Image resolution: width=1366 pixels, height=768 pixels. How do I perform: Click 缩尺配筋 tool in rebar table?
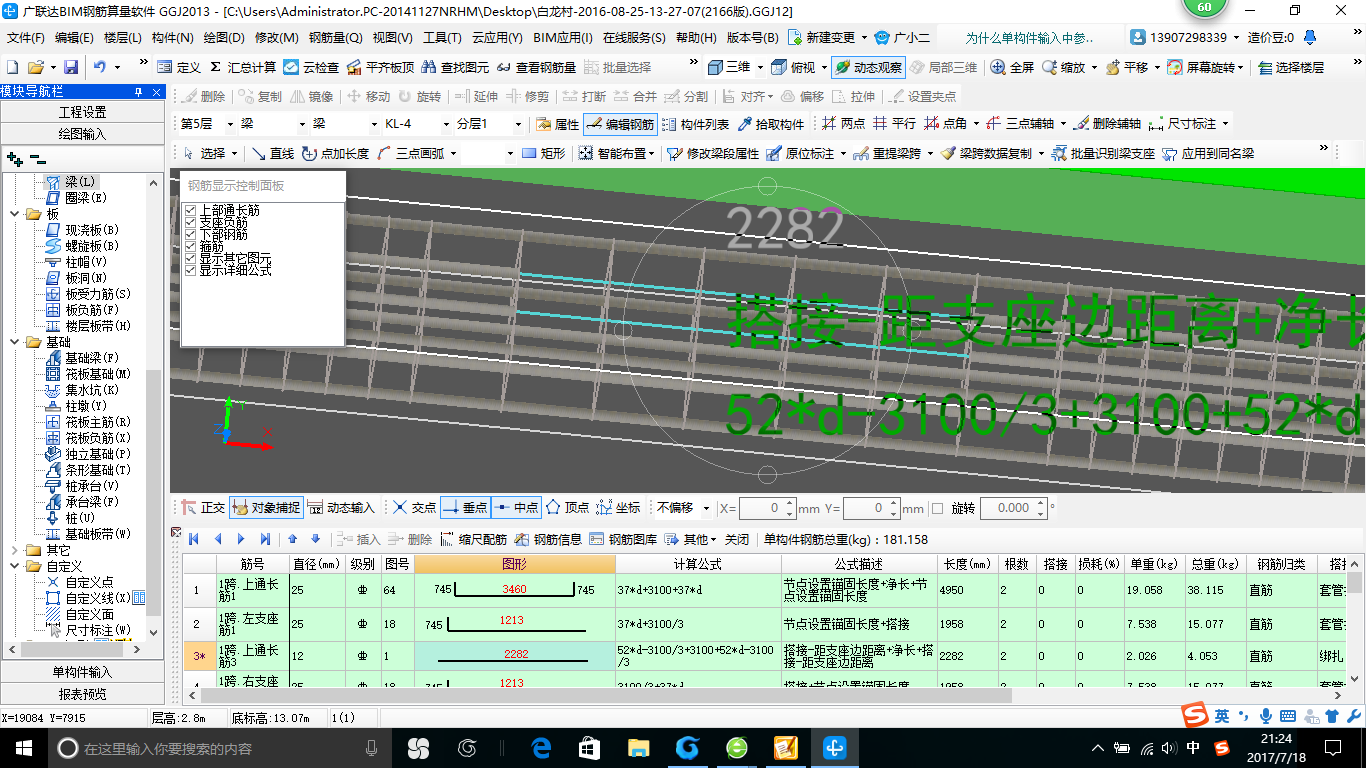pos(474,539)
